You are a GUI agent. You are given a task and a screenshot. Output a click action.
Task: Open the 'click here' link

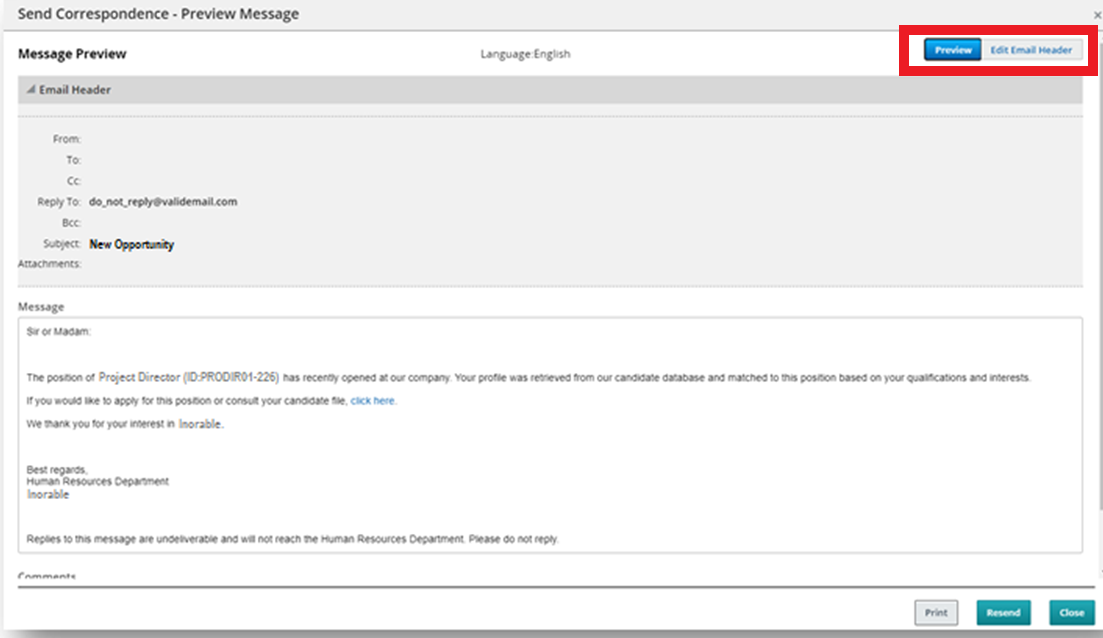tap(373, 401)
